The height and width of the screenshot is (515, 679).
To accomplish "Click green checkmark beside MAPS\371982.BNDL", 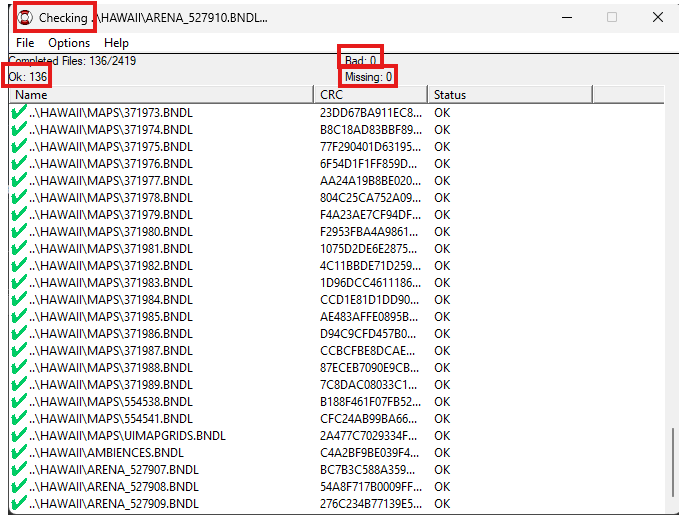I will coord(19,266).
